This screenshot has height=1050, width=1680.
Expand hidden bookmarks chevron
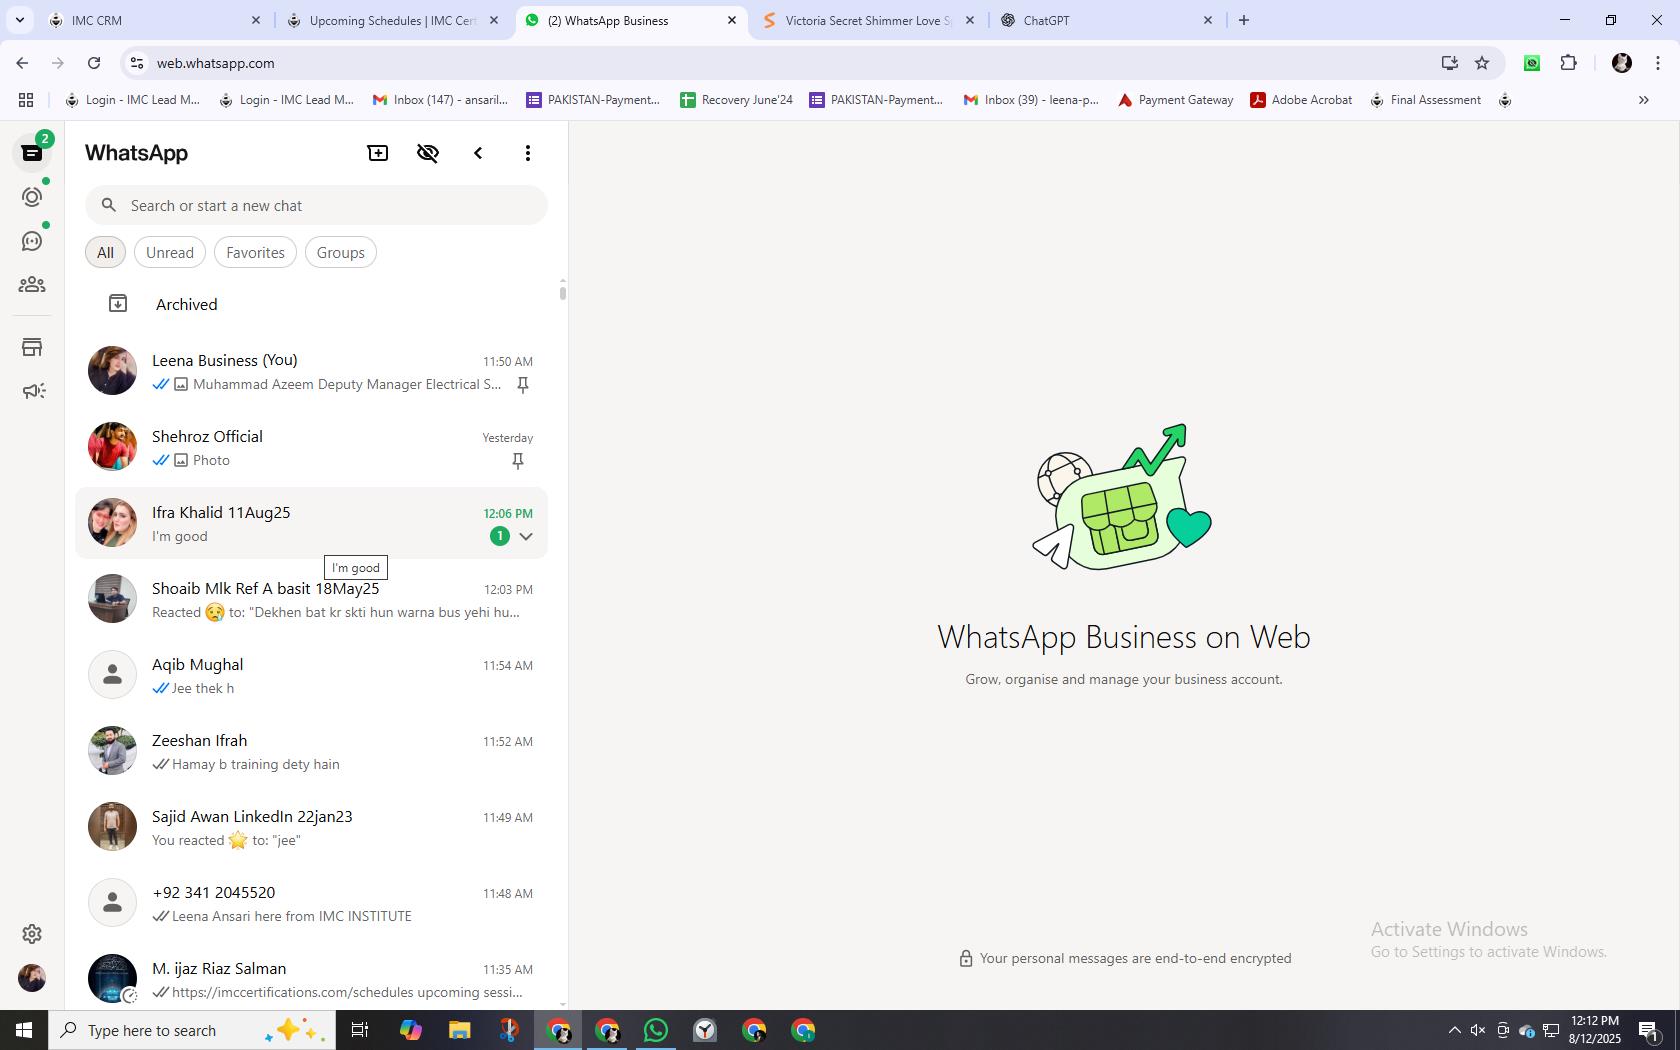pyautogui.click(x=1643, y=100)
